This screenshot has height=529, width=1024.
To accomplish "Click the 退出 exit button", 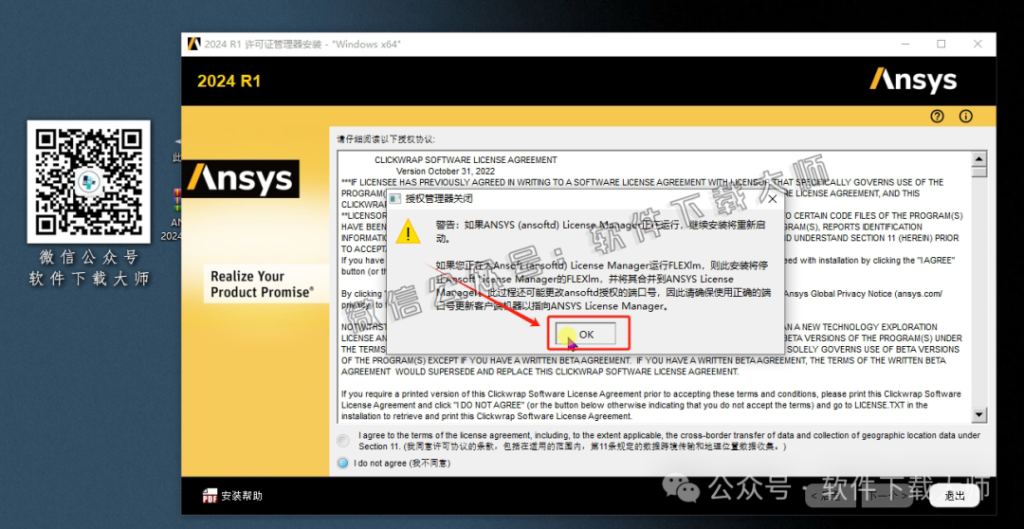I will [955, 496].
